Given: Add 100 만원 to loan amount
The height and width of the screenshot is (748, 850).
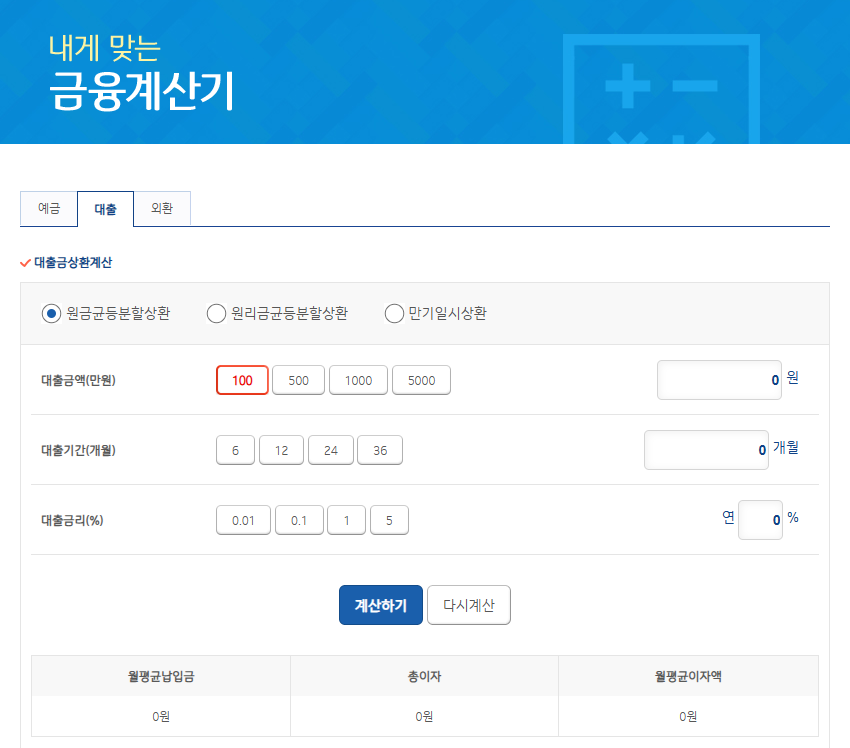Looking at the screenshot, I should [x=242, y=380].
